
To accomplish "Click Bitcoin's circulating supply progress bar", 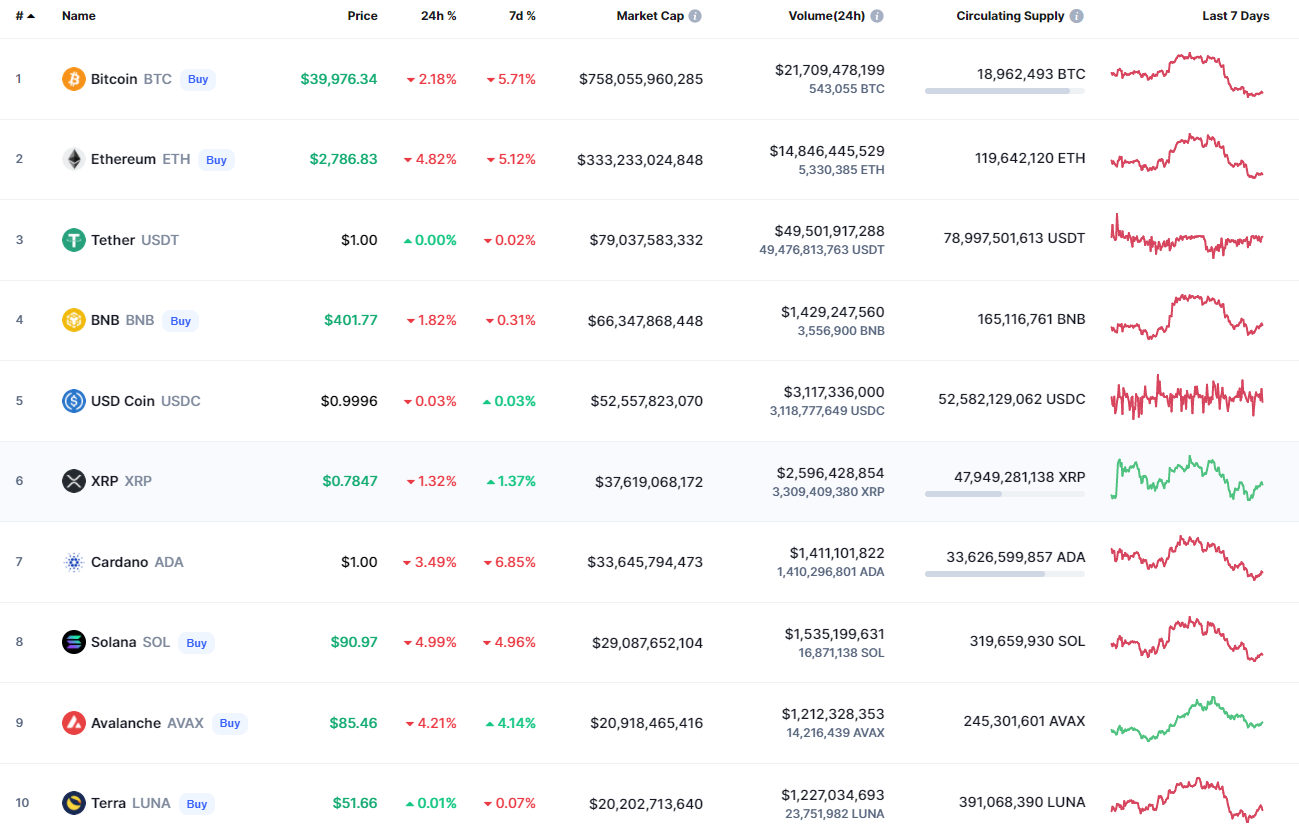I will coord(1004,91).
